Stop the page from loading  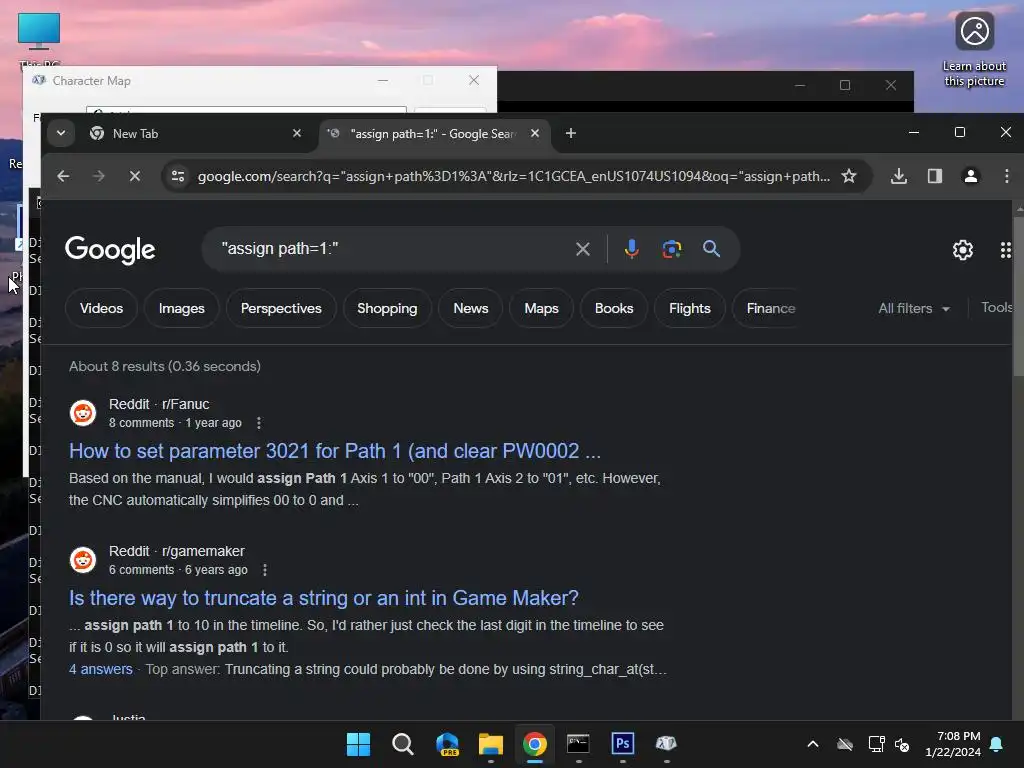point(135,176)
